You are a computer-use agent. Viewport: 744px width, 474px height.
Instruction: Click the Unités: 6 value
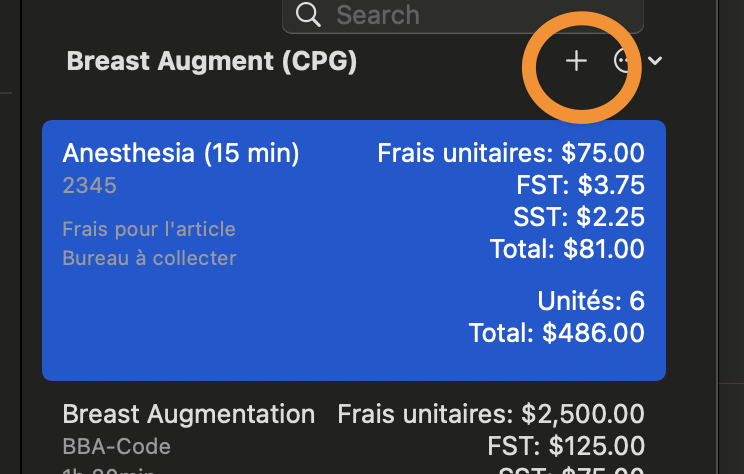click(591, 301)
